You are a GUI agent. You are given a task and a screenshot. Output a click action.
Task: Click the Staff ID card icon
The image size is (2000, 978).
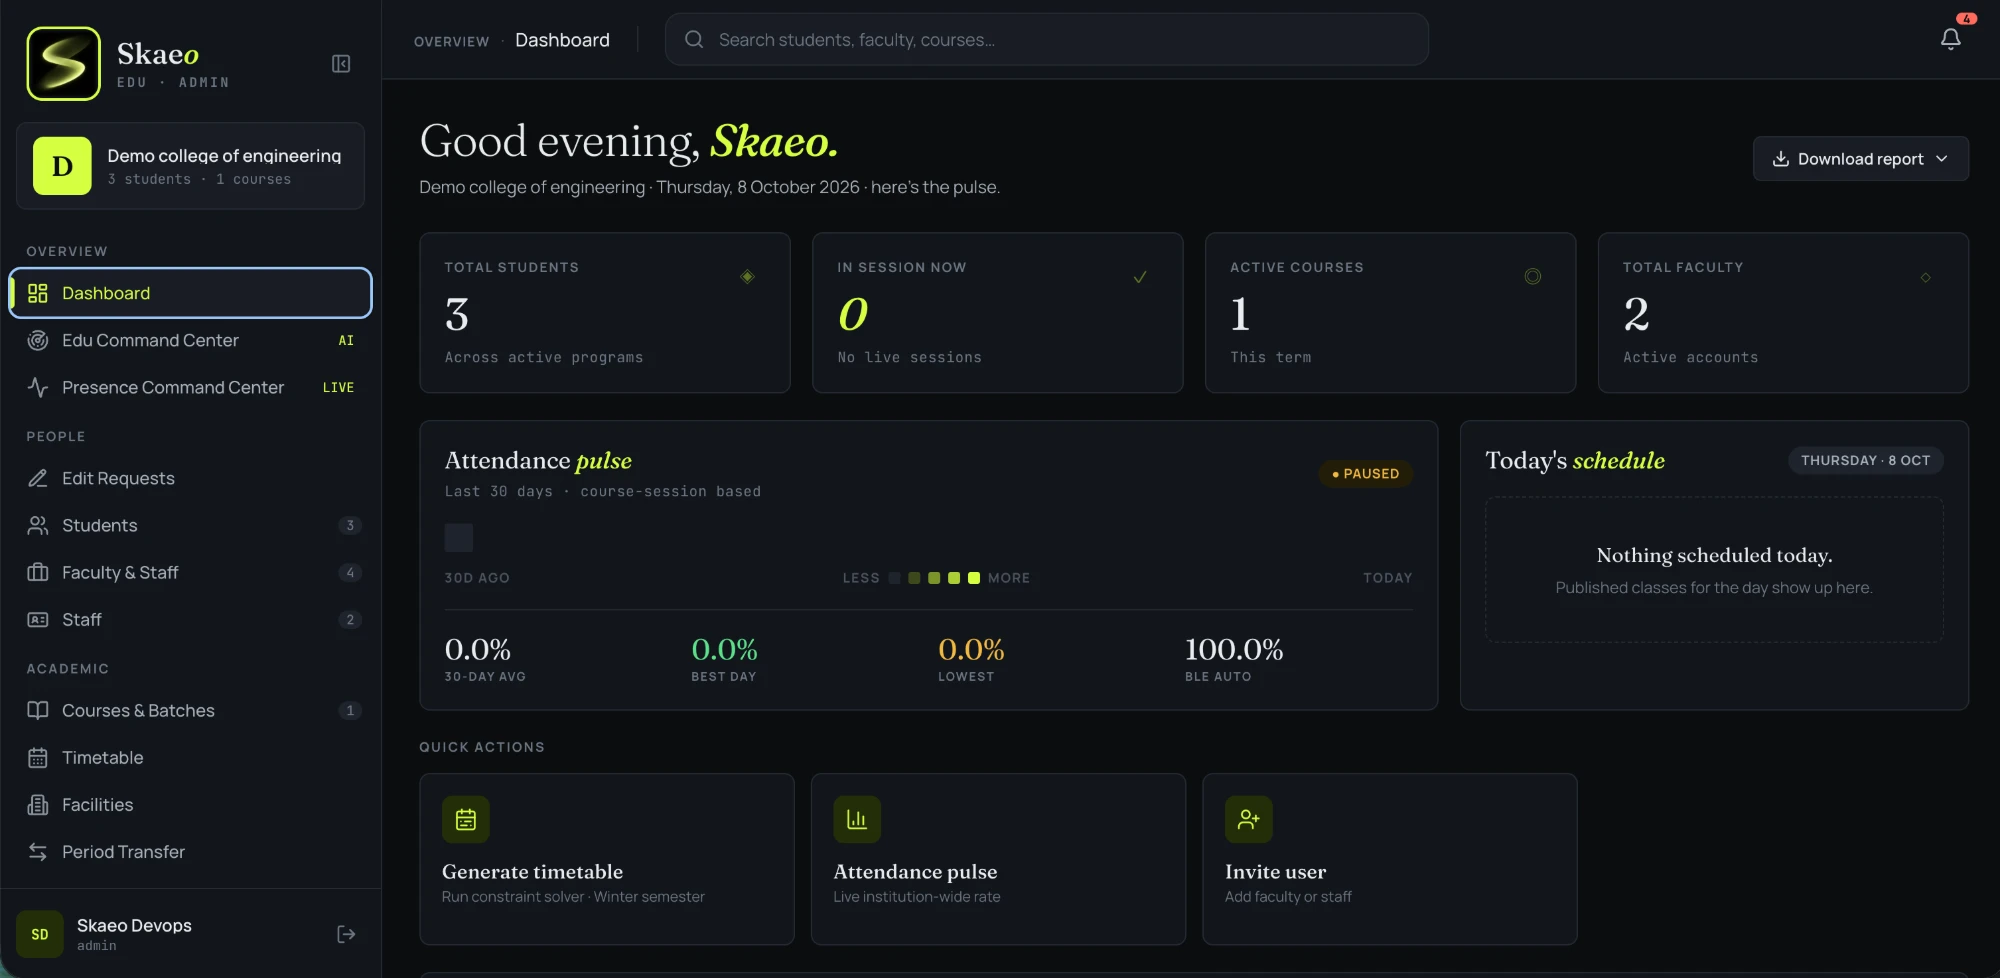click(x=38, y=619)
